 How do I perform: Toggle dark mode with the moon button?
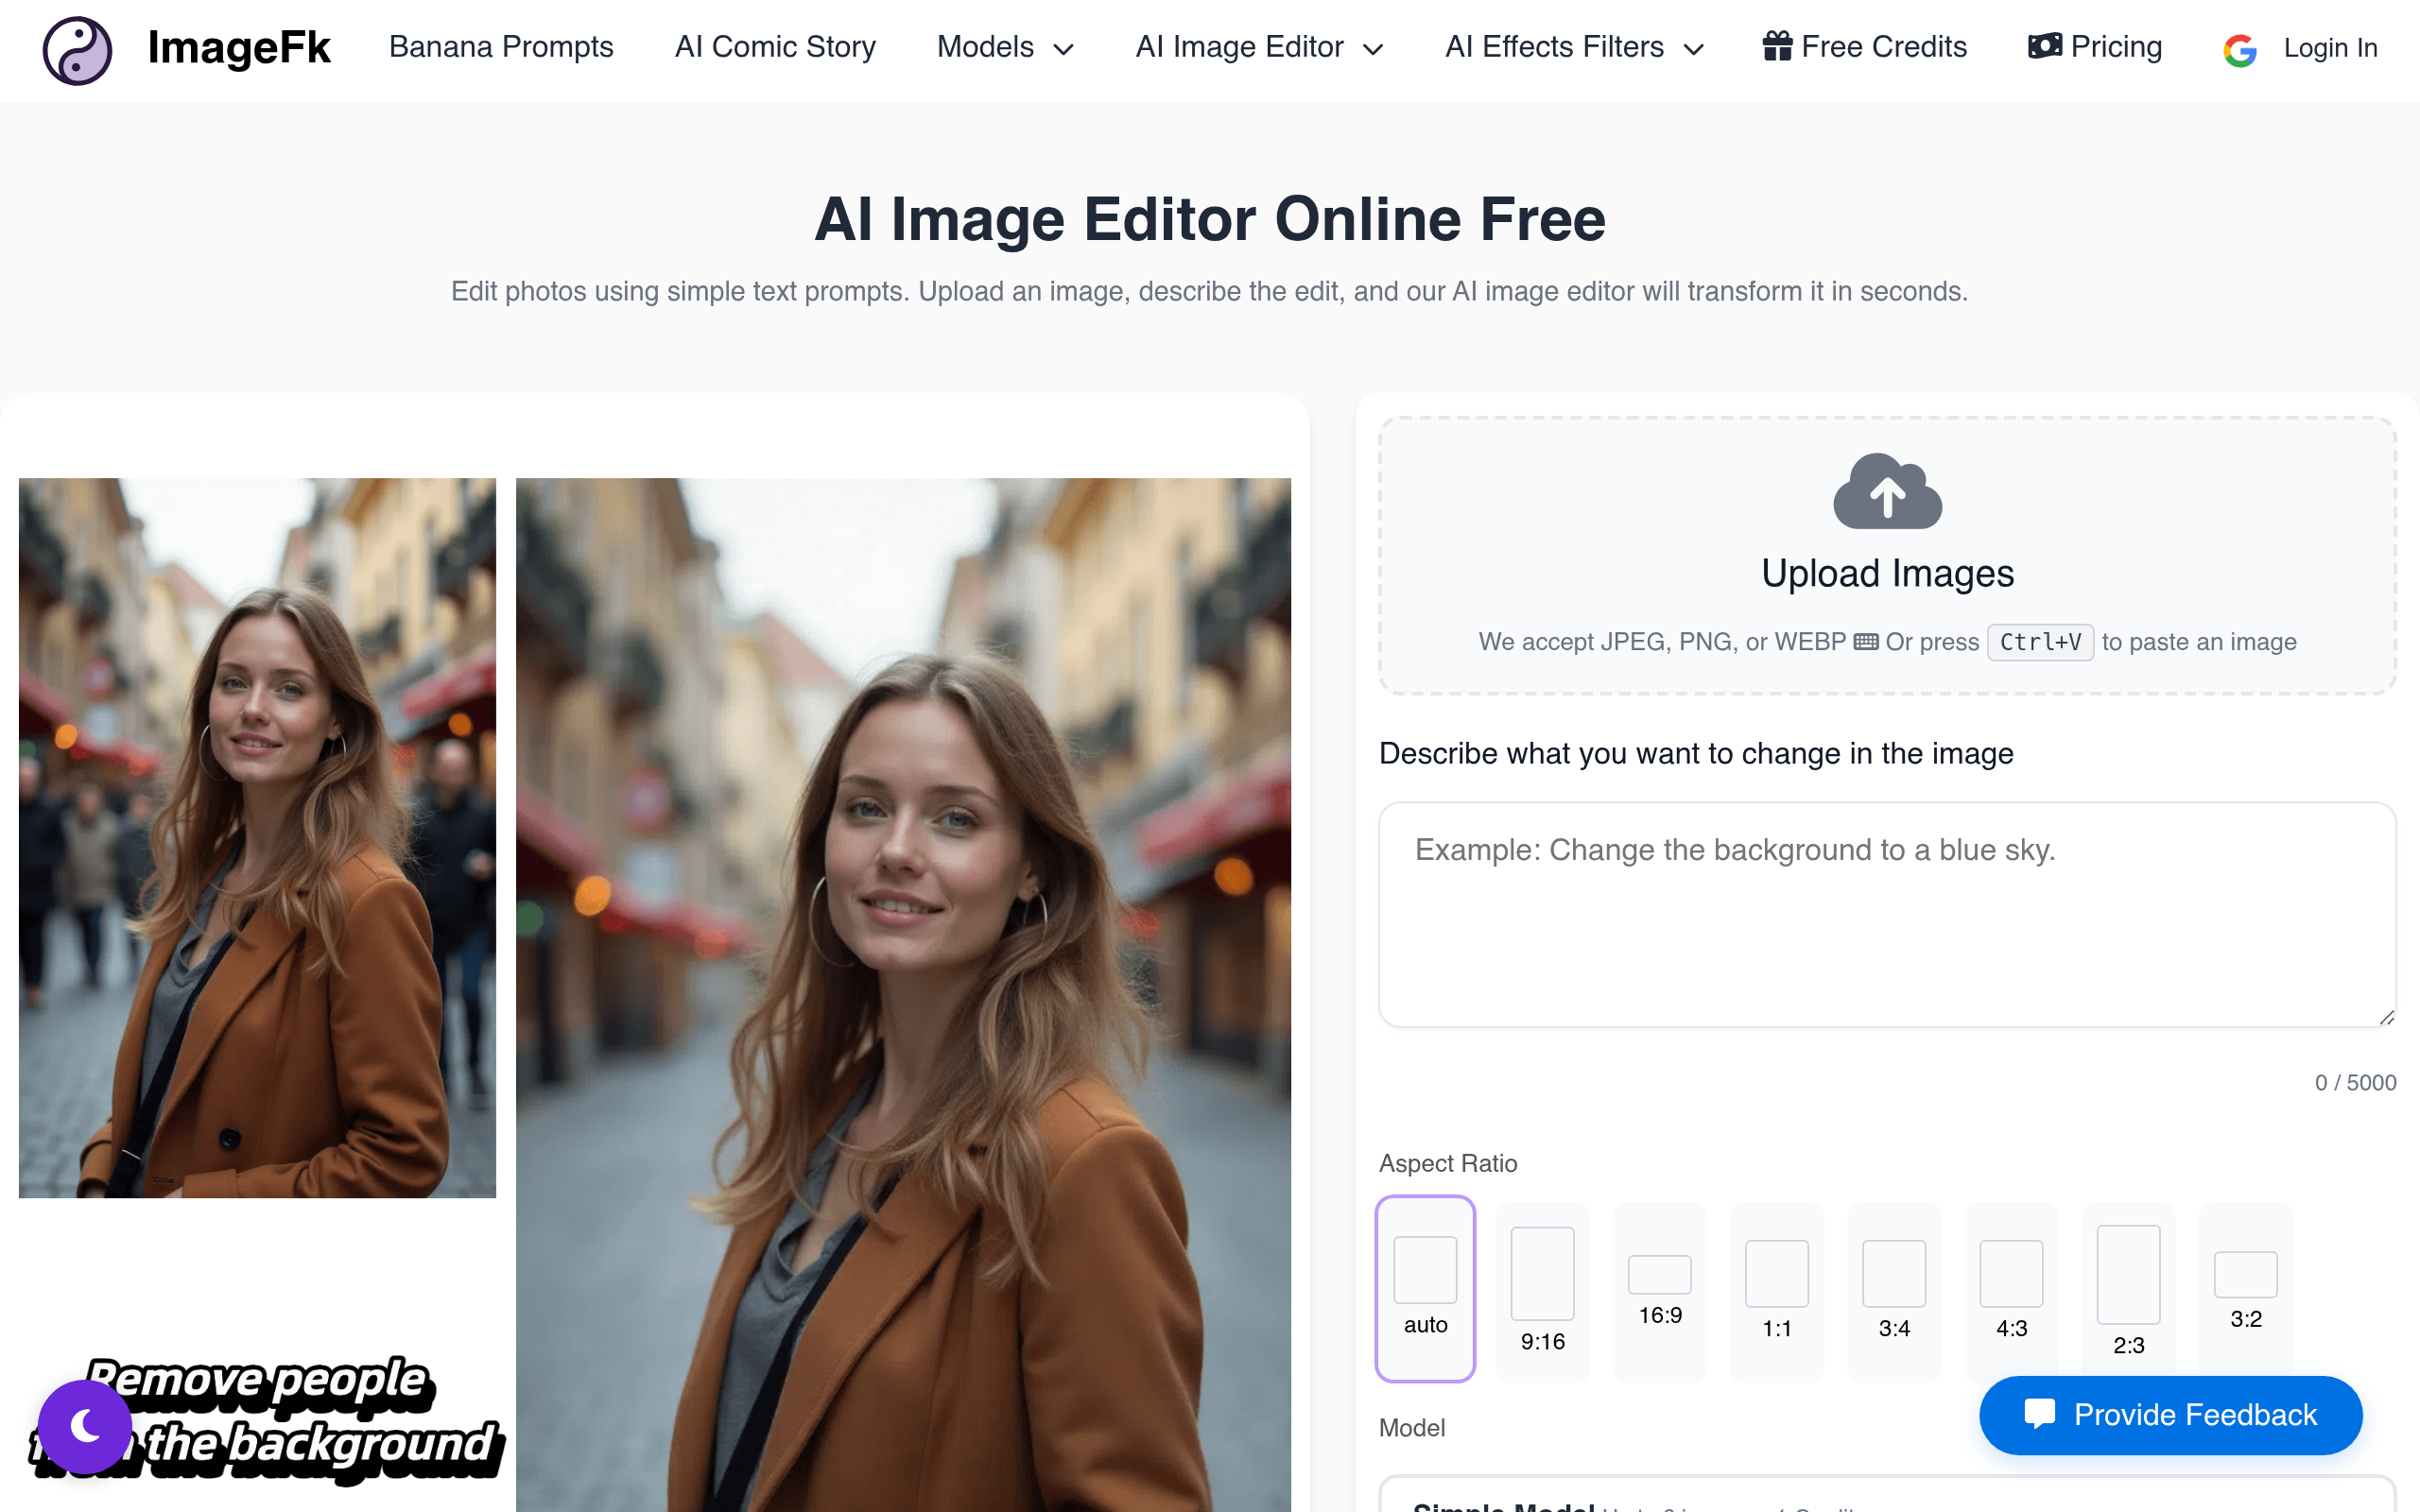tap(85, 1426)
